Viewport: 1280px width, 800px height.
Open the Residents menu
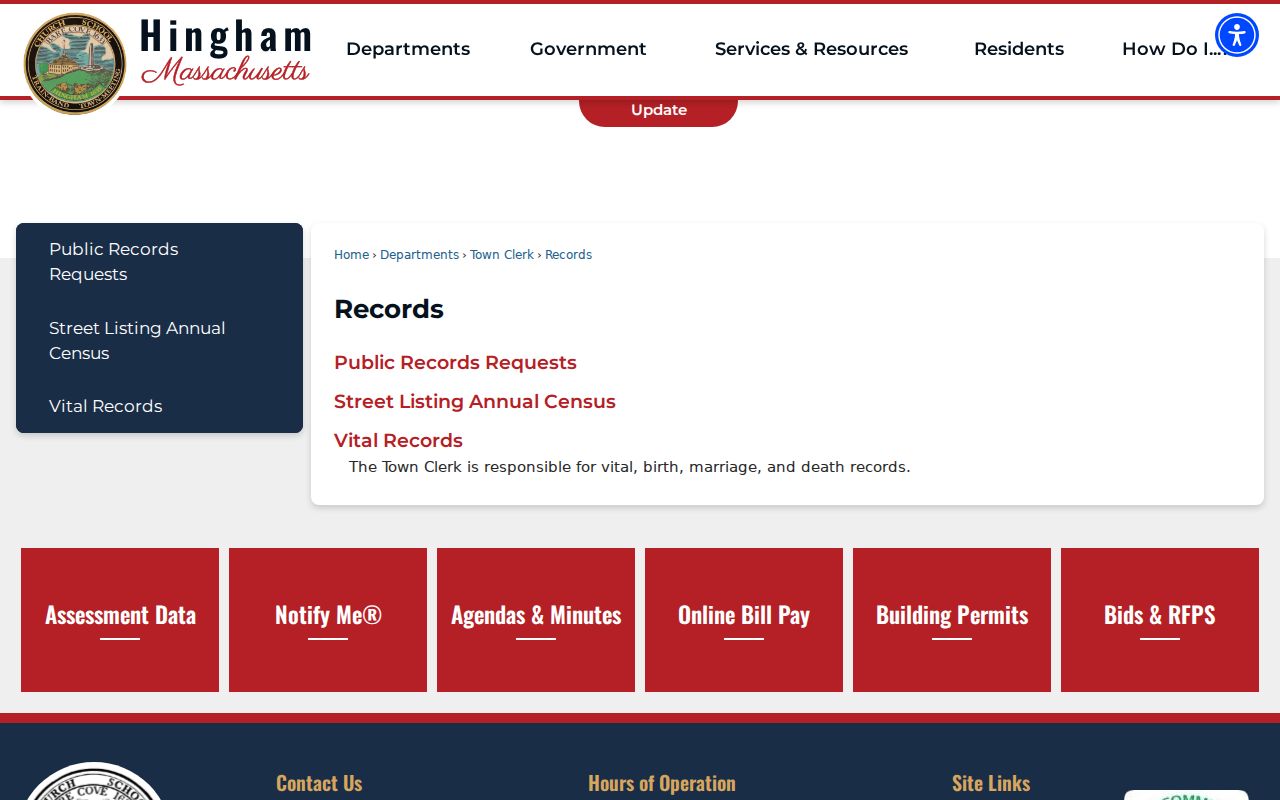click(1019, 49)
